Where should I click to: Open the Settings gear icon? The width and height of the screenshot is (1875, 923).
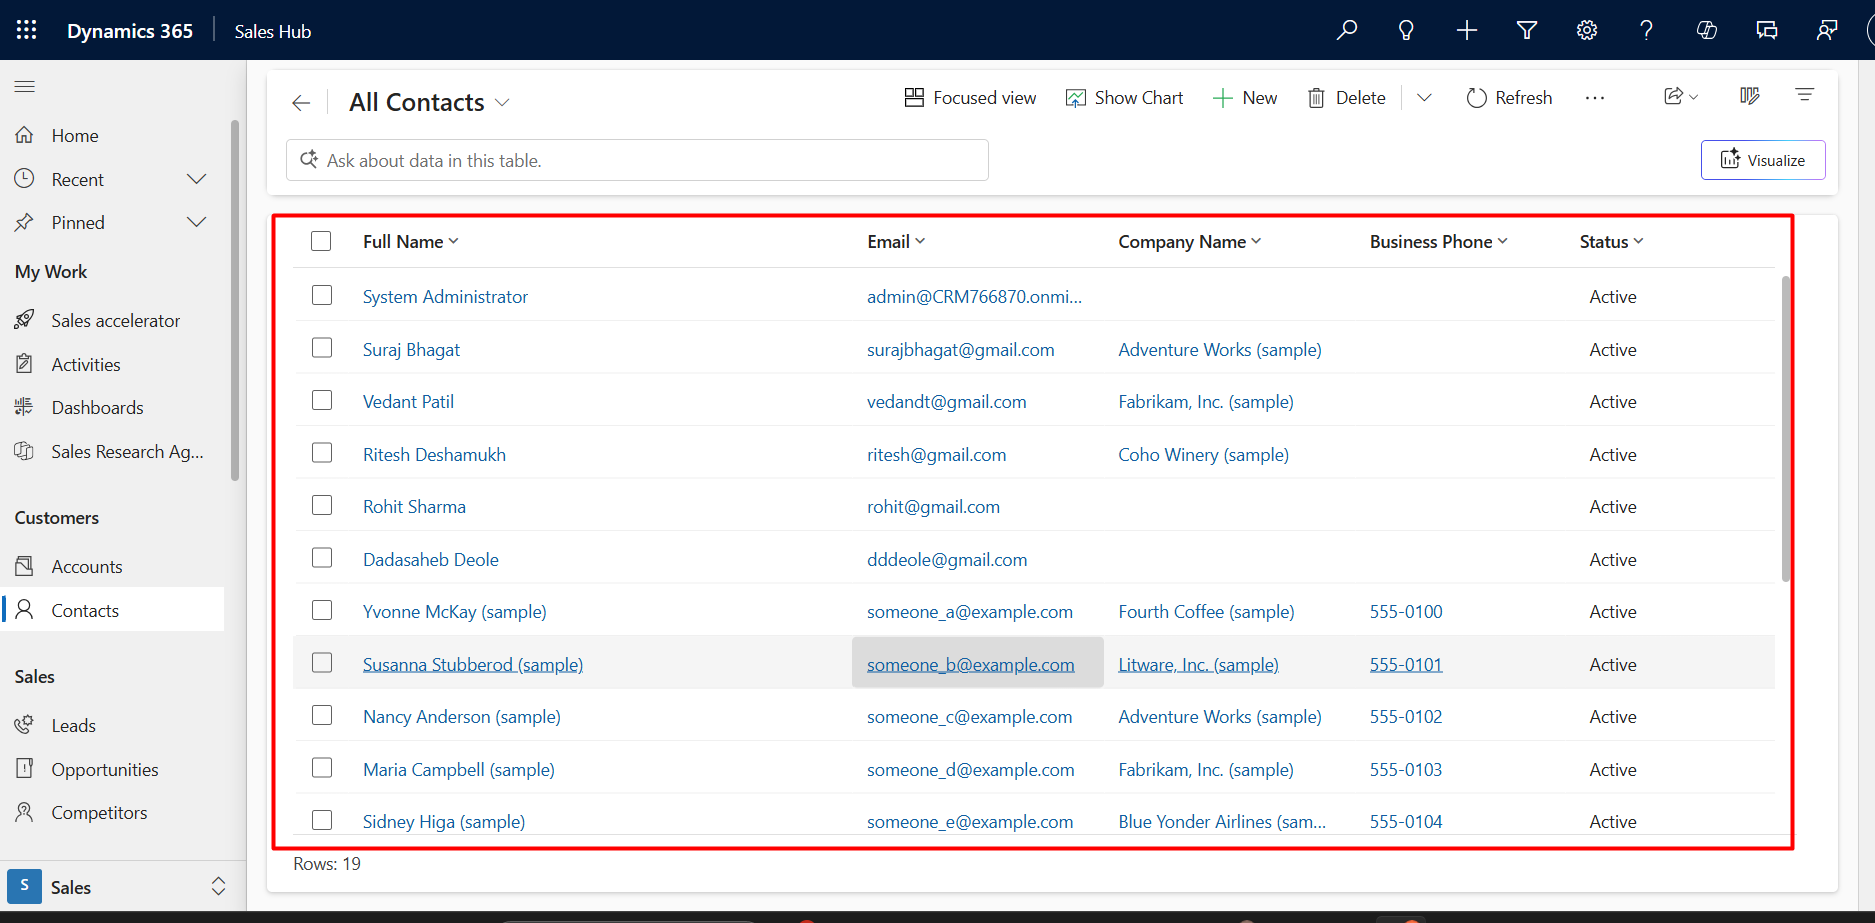coord(1587,30)
